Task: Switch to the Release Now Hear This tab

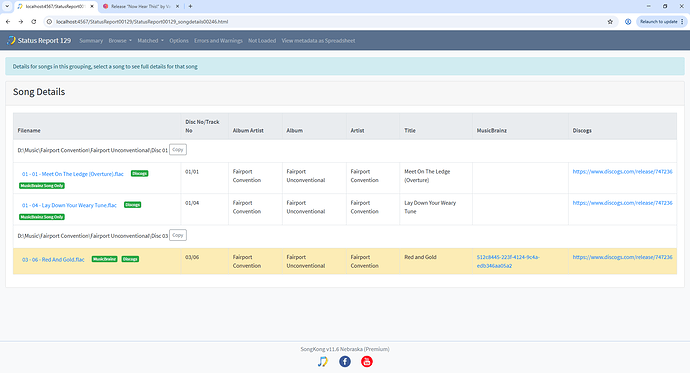Action: tap(141, 6)
